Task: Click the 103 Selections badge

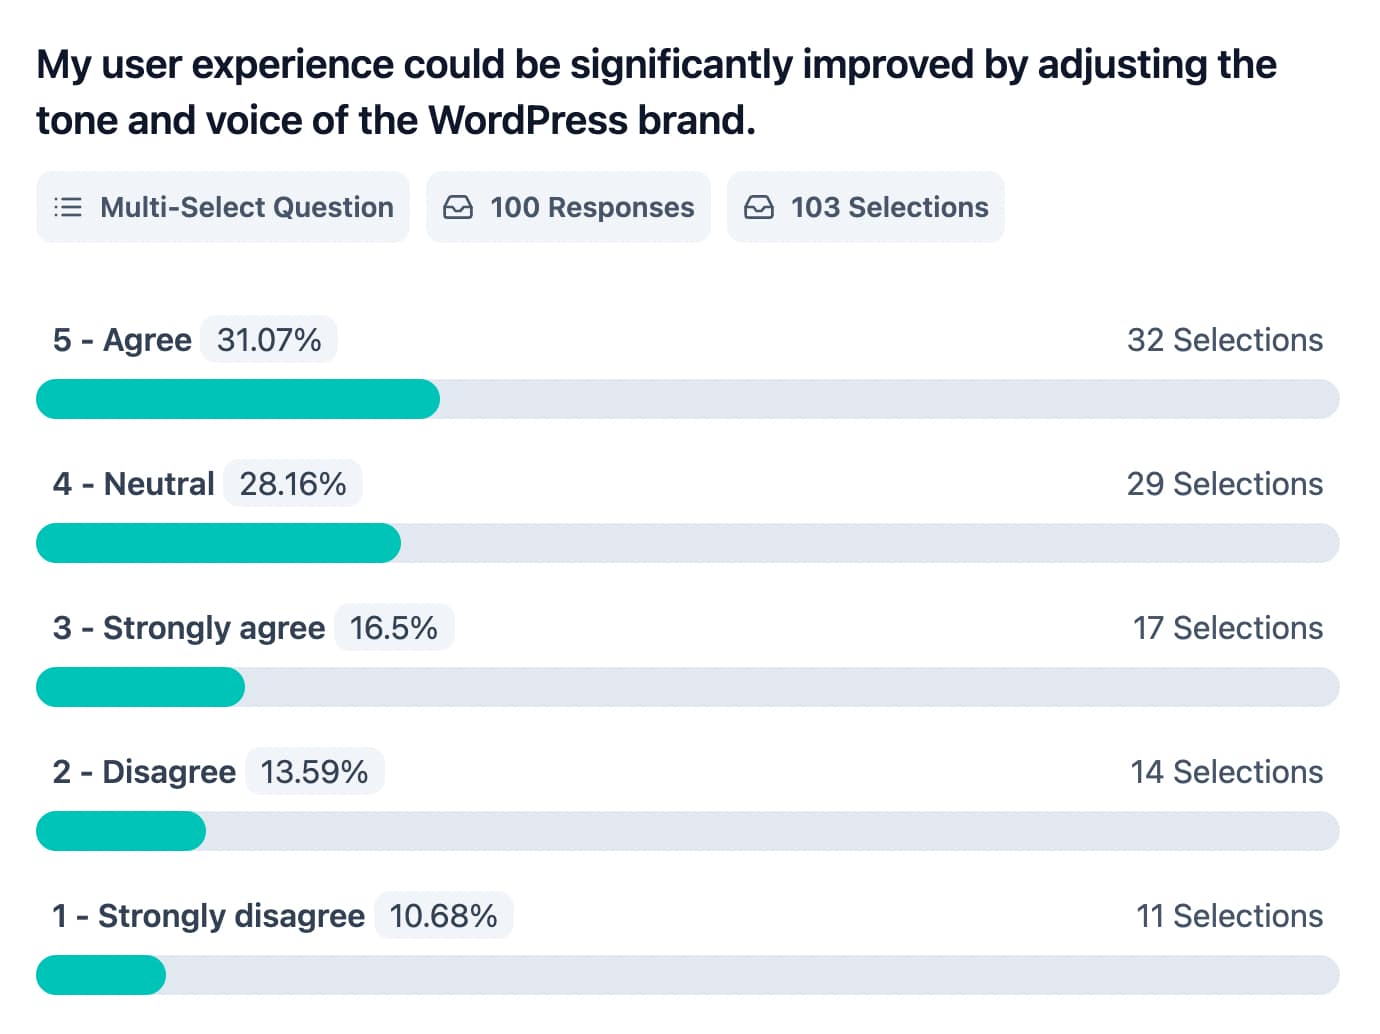Action: coord(866,207)
